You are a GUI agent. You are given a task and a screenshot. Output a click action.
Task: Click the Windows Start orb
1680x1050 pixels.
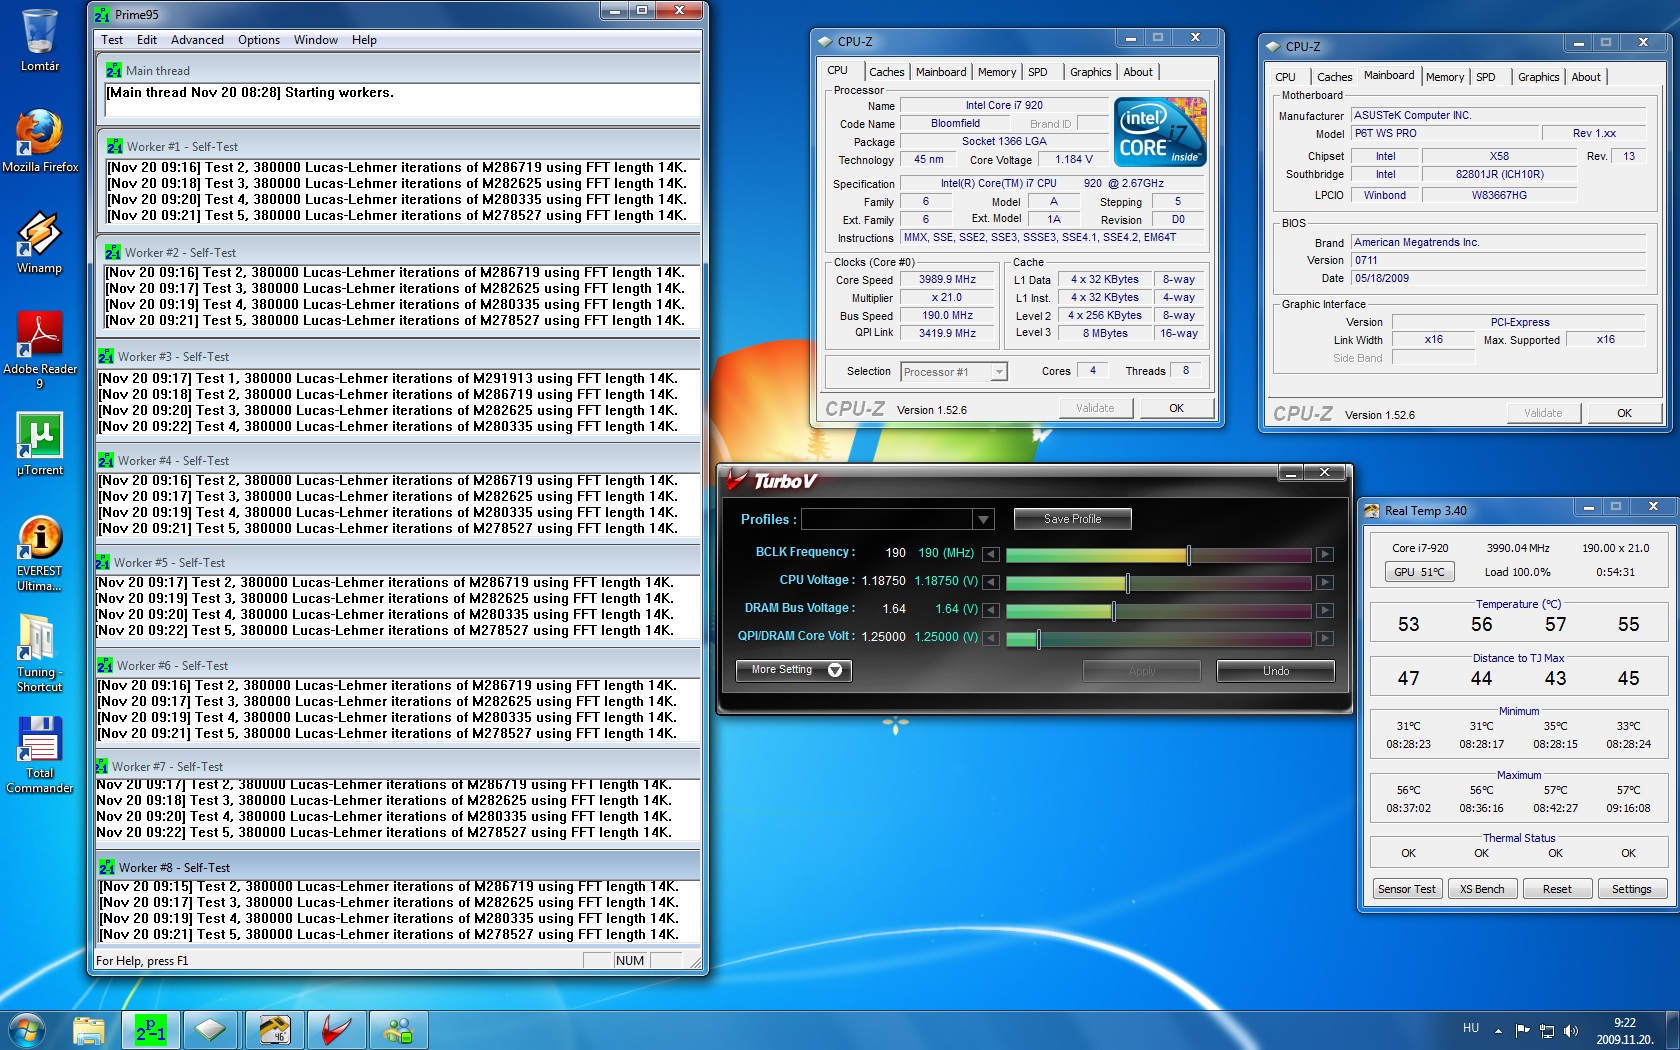click(x=26, y=1029)
